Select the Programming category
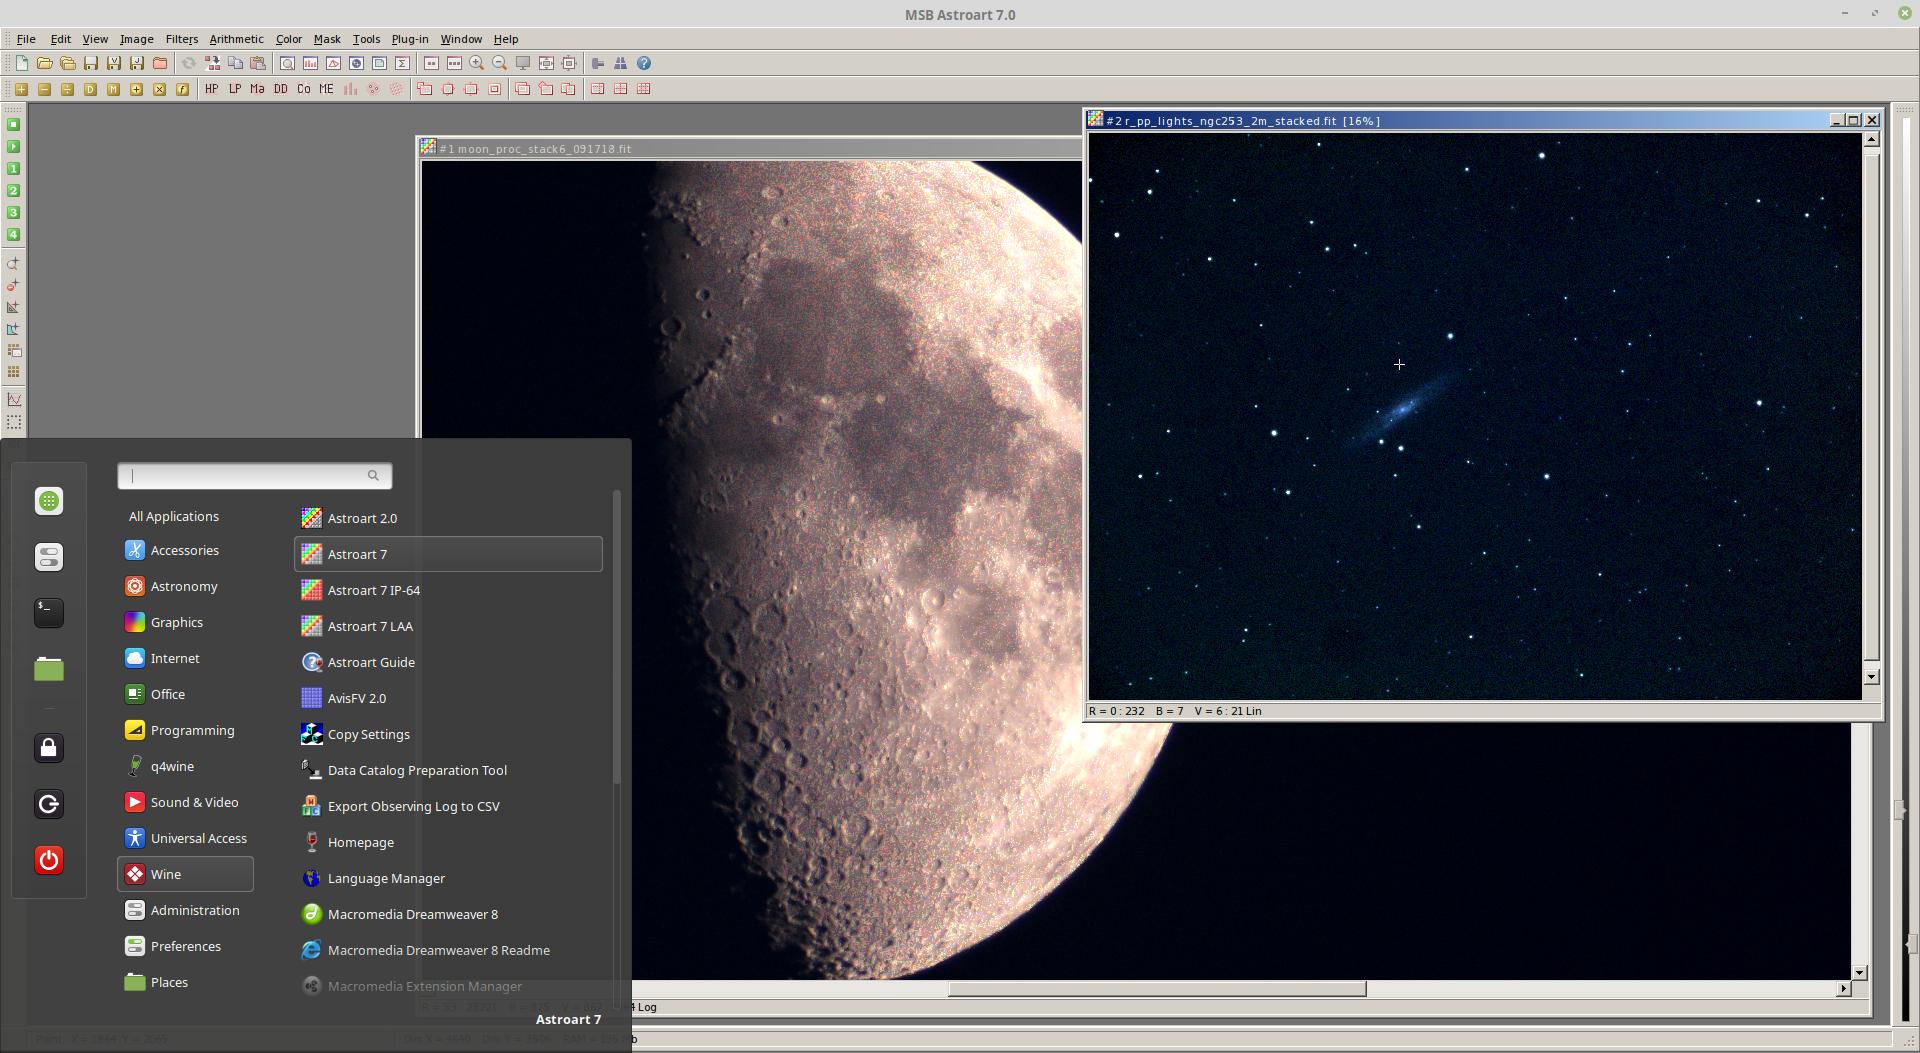Viewport: 1920px width, 1053px height. click(x=185, y=730)
